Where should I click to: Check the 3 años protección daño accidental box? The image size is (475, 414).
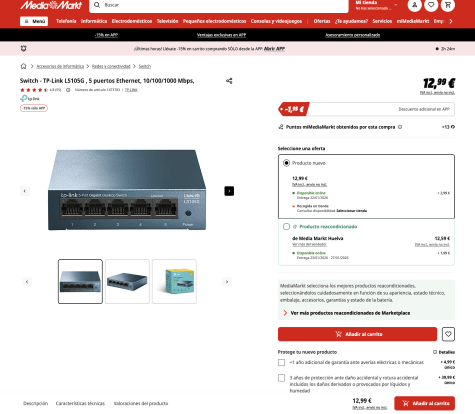282,378
